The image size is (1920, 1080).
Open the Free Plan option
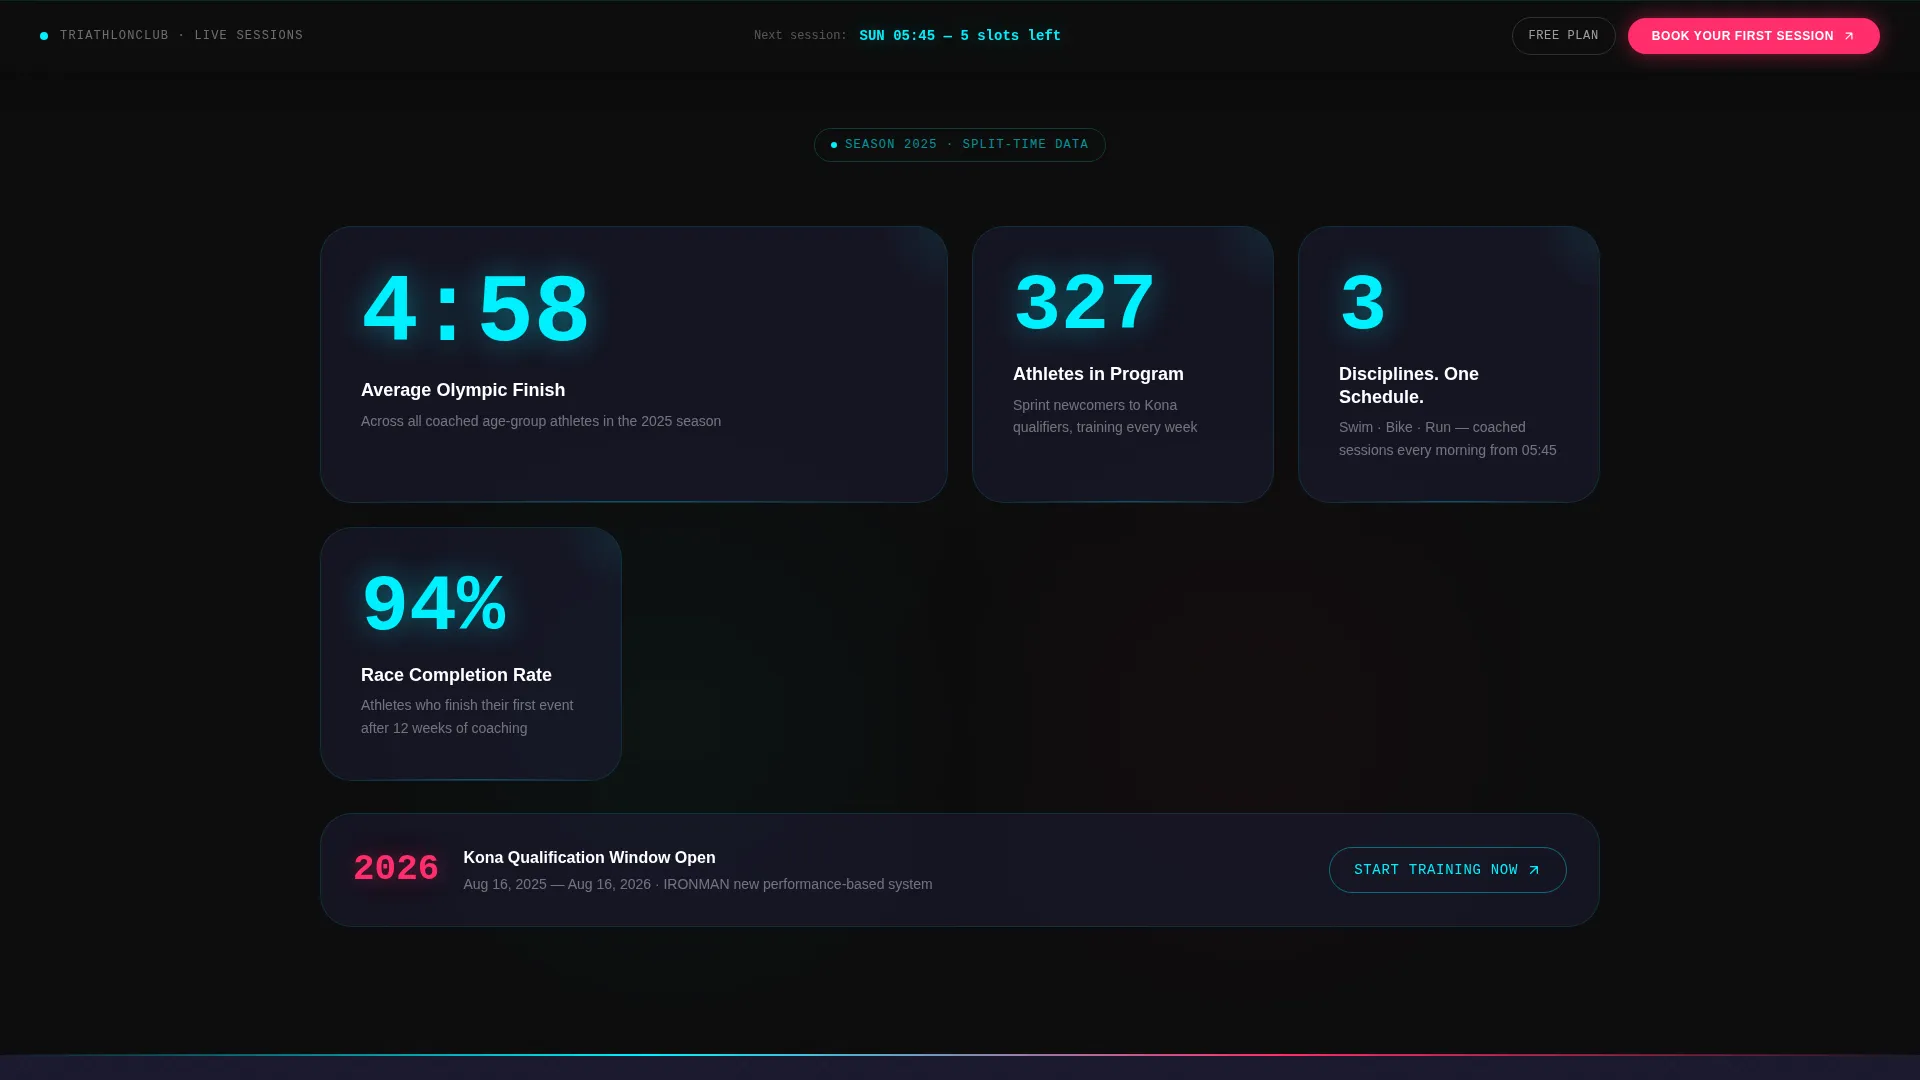1563,36
